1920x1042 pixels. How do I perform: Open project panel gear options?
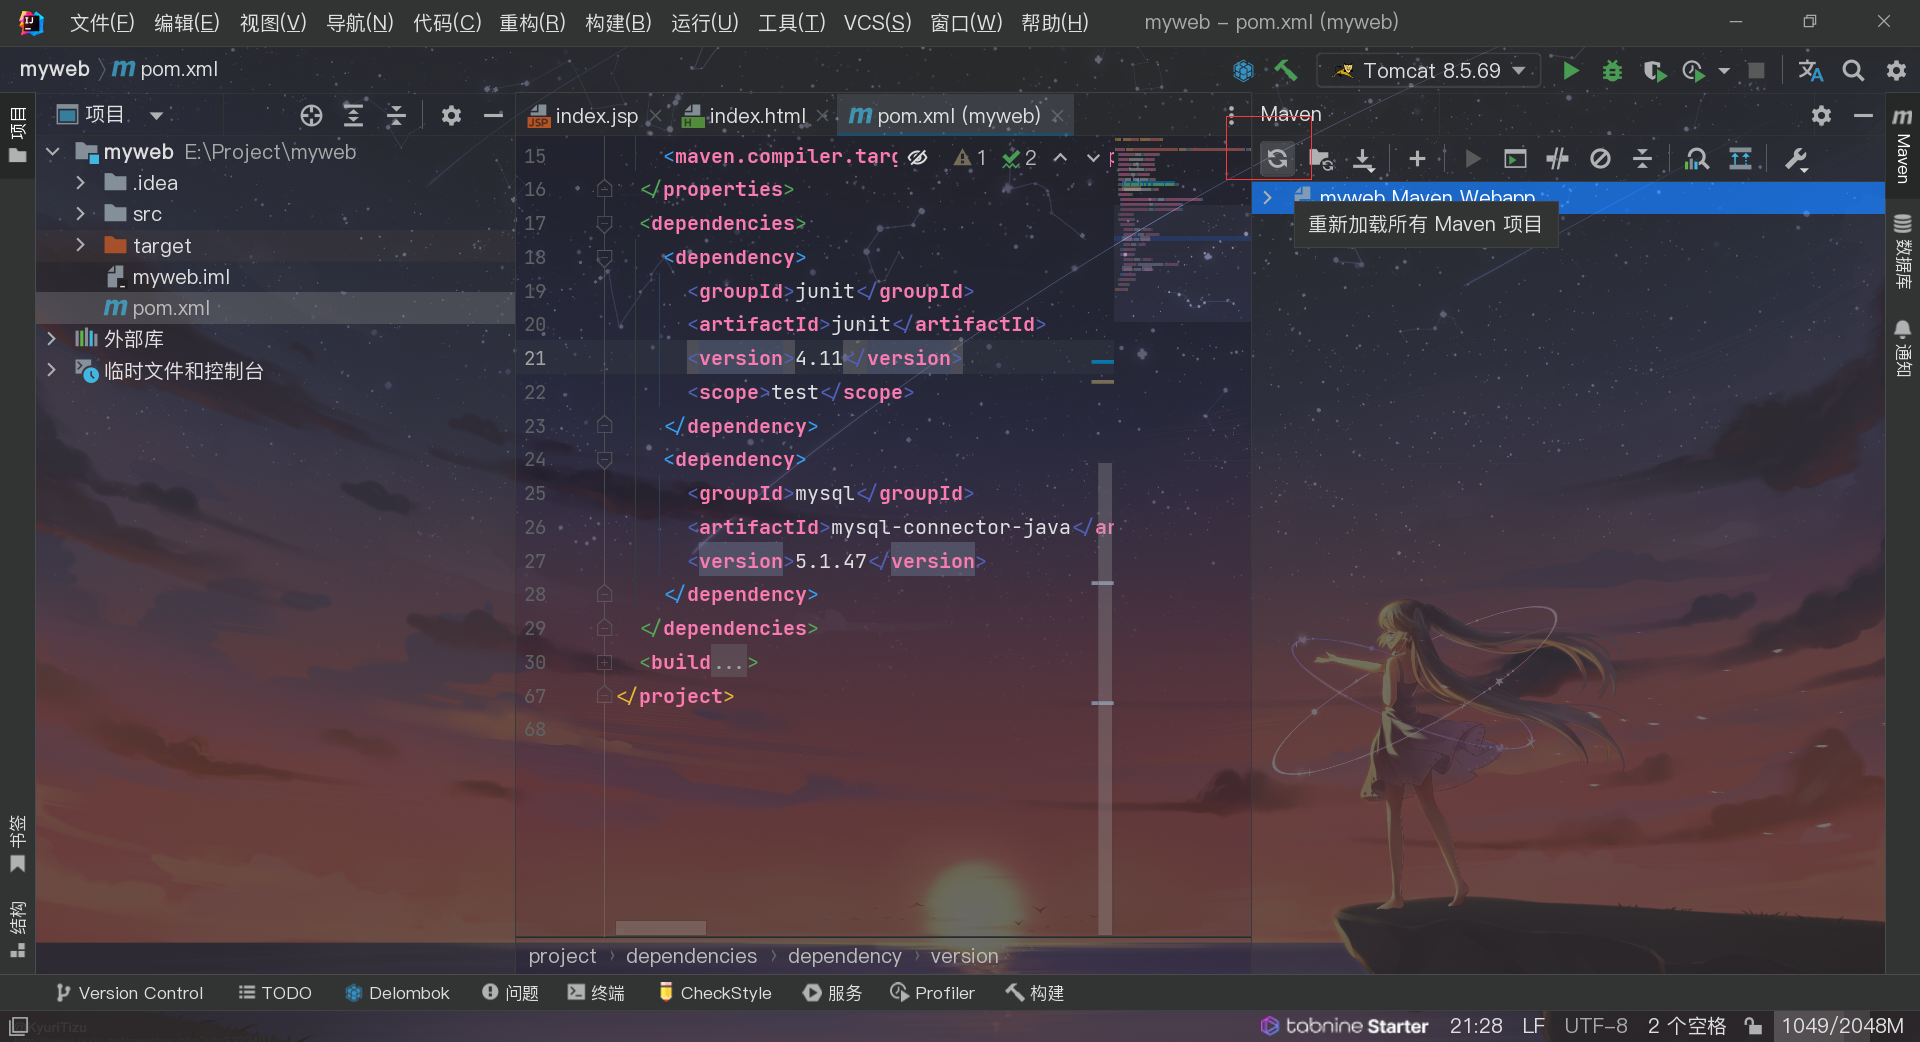[451, 115]
